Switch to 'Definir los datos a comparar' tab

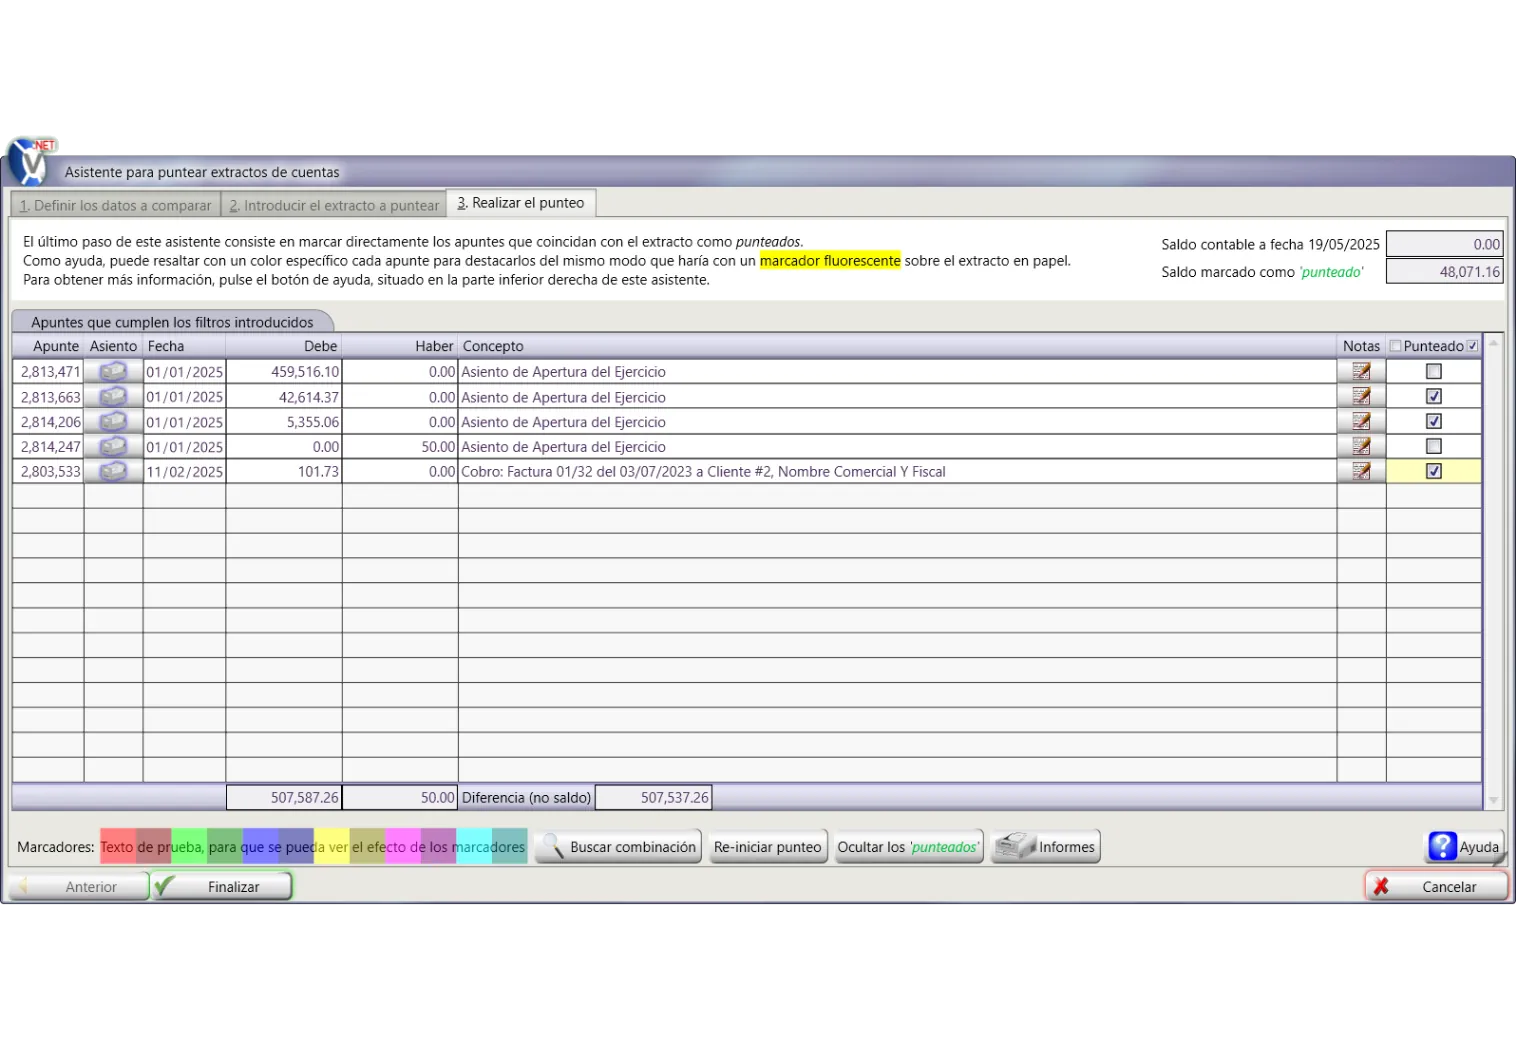pos(116,205)
